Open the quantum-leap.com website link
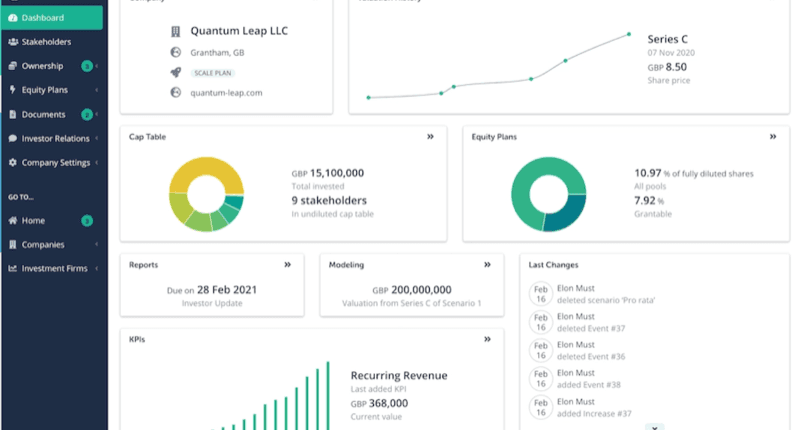The width and height of the screenshot is (800, 430). (x=219, y=93)
